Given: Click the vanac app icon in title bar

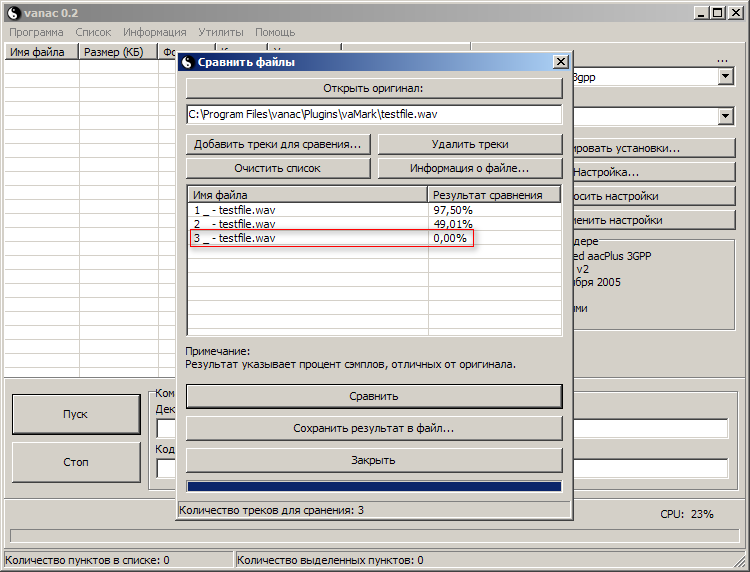Looking at the screenshot, I should tap(13, 12).
